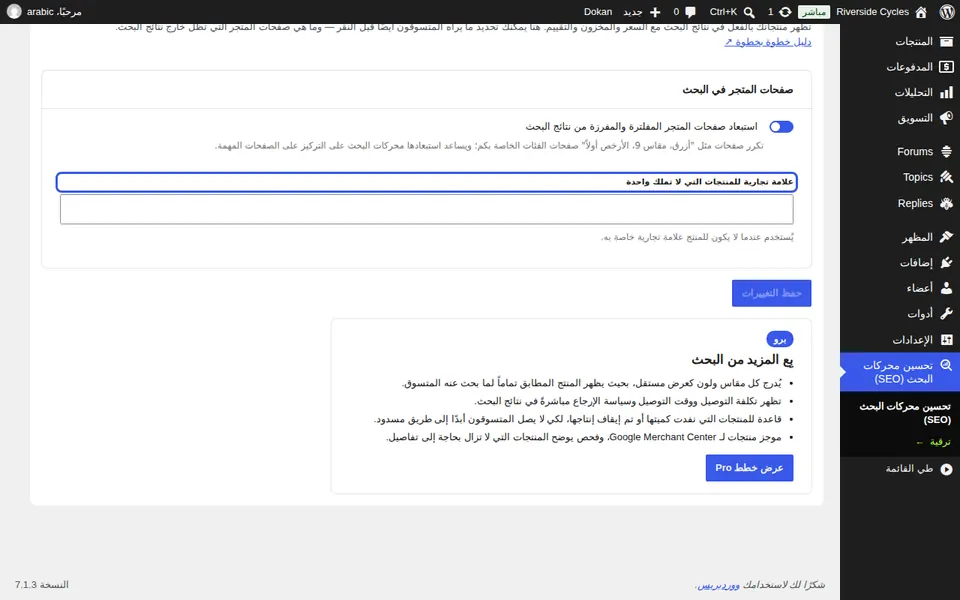Click the علامة تجارية للمنتجات field label
Viewport: 960px width, 600px height.
(710, 182)
